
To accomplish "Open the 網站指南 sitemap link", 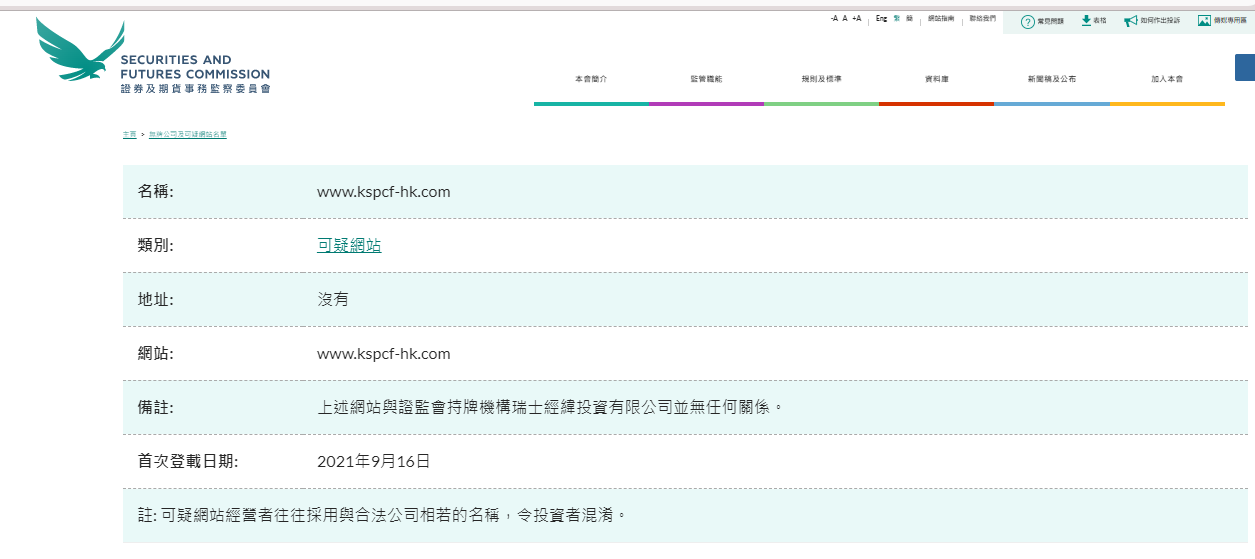I will pos(941,19).
